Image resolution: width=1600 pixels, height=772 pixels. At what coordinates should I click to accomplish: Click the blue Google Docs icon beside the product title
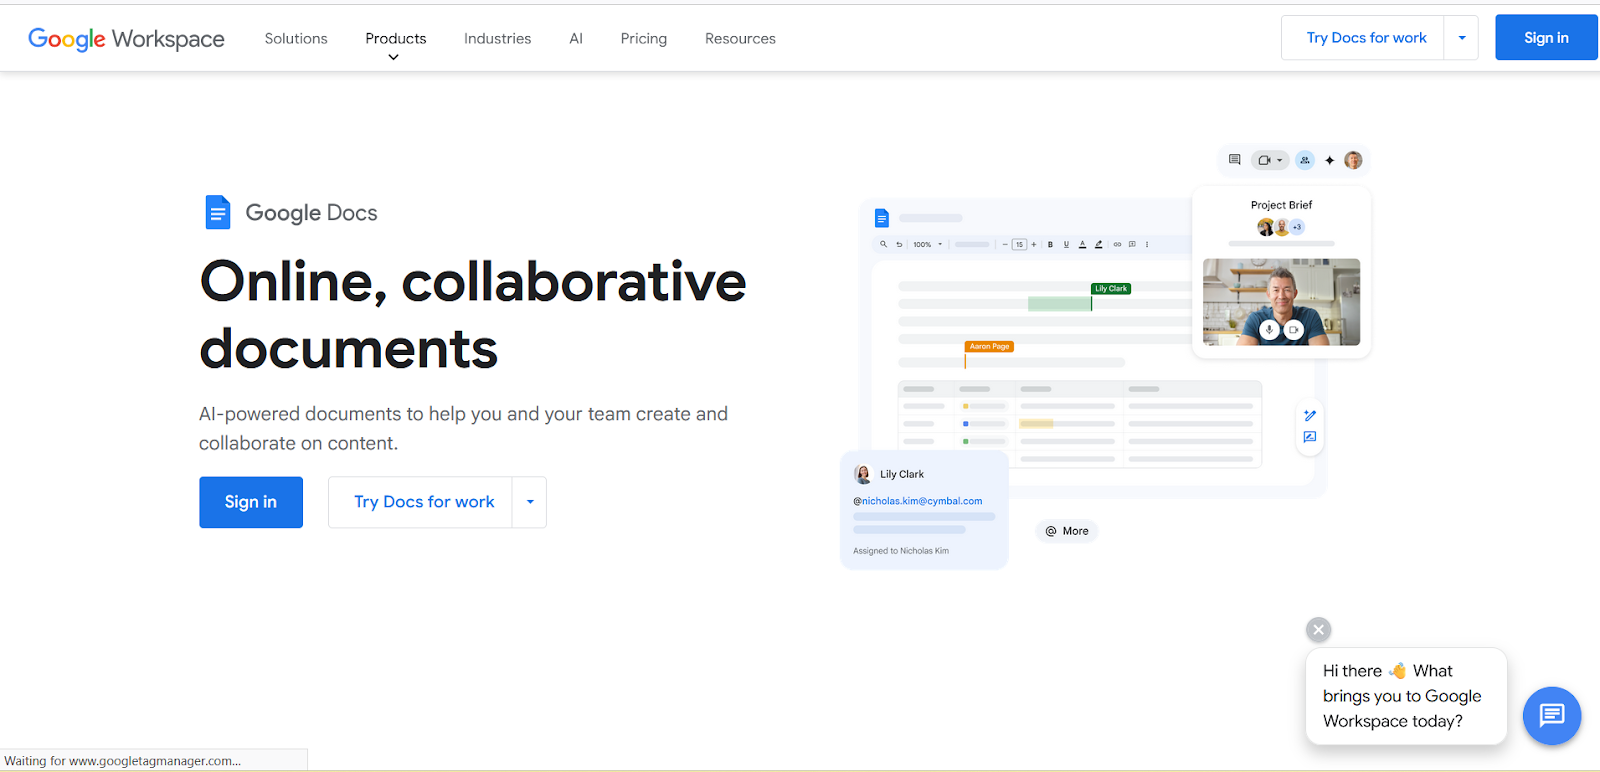coord(218,212)
